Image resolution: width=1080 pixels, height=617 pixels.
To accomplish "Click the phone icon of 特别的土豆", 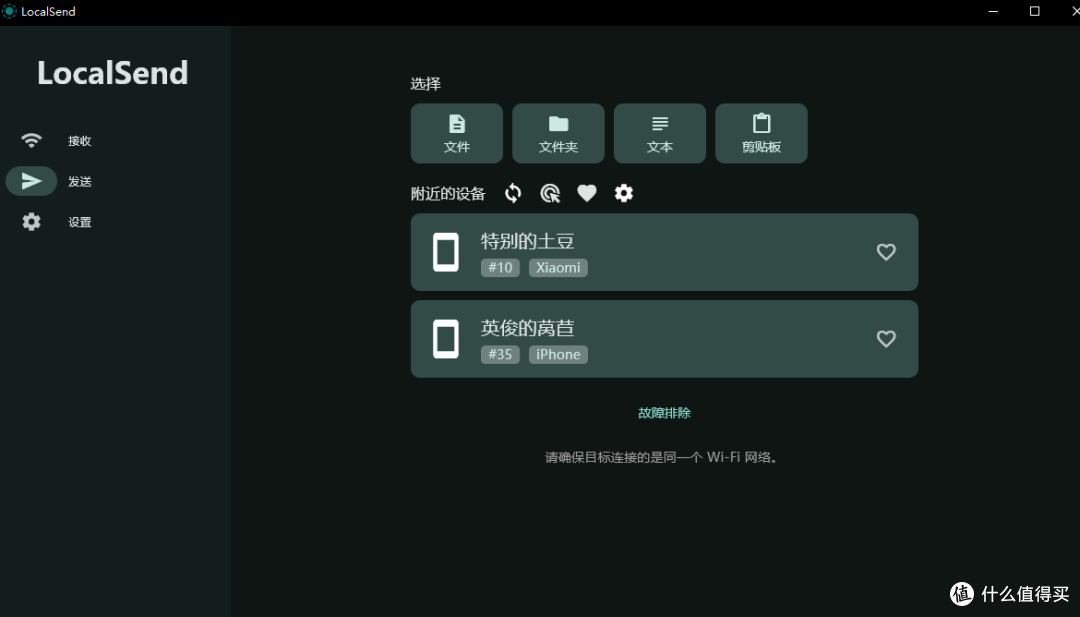I will (x=446, y=252).
